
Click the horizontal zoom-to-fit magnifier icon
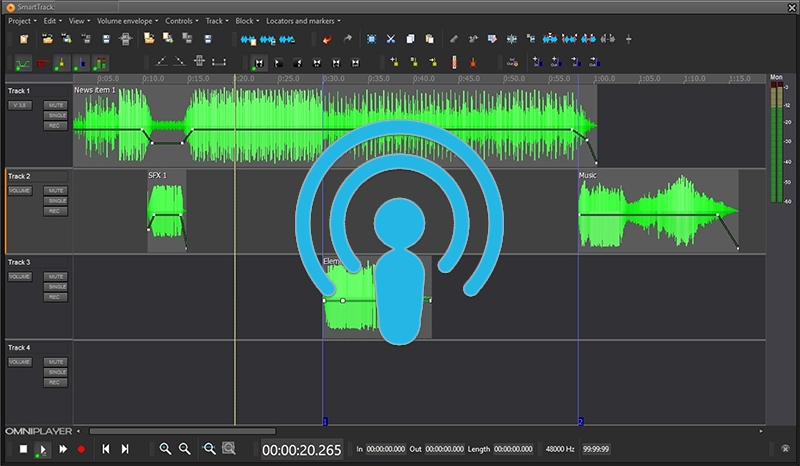[x=209, y=449]
